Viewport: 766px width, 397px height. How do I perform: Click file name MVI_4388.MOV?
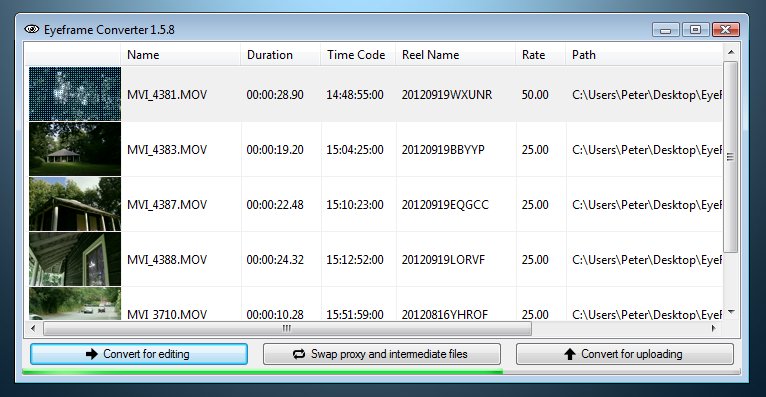click(167, 260)
